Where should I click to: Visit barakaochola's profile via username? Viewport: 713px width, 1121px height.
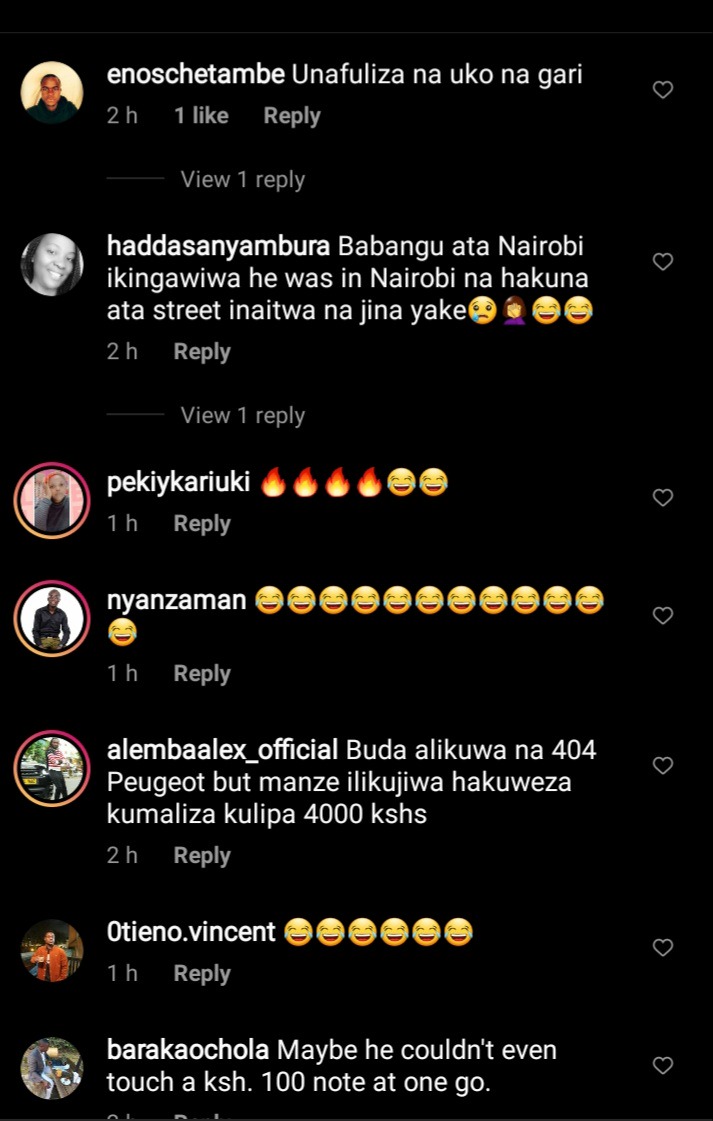point(188,1051)
